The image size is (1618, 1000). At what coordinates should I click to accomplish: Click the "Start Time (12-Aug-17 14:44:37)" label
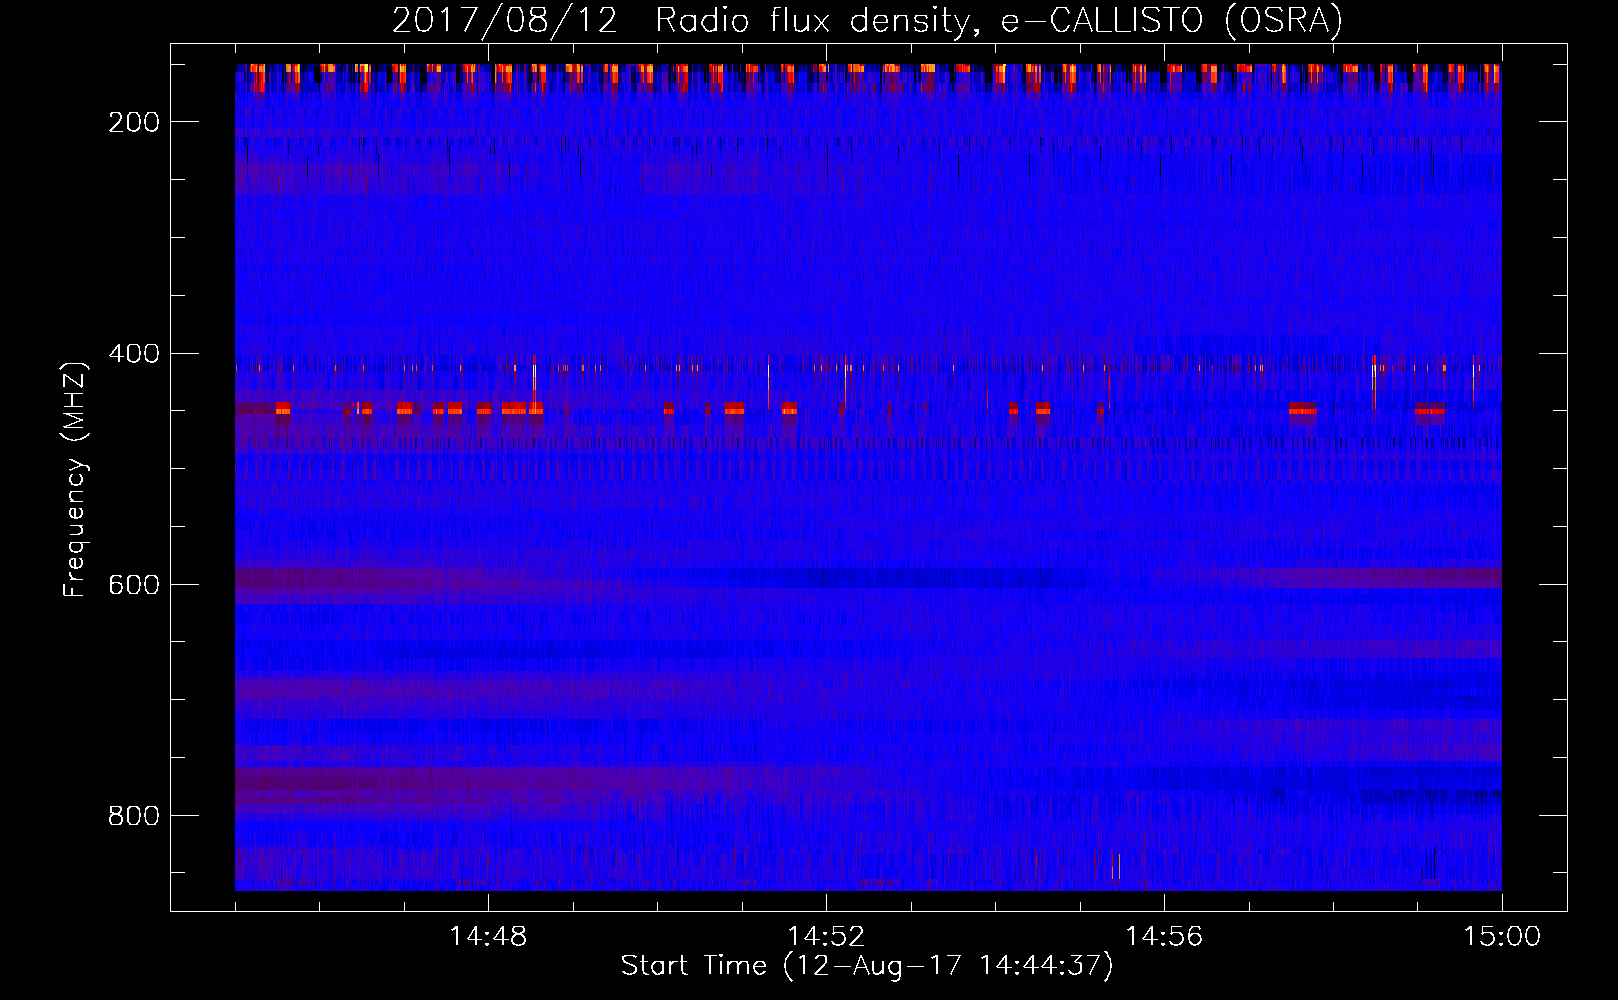click(x=867, y=965)
